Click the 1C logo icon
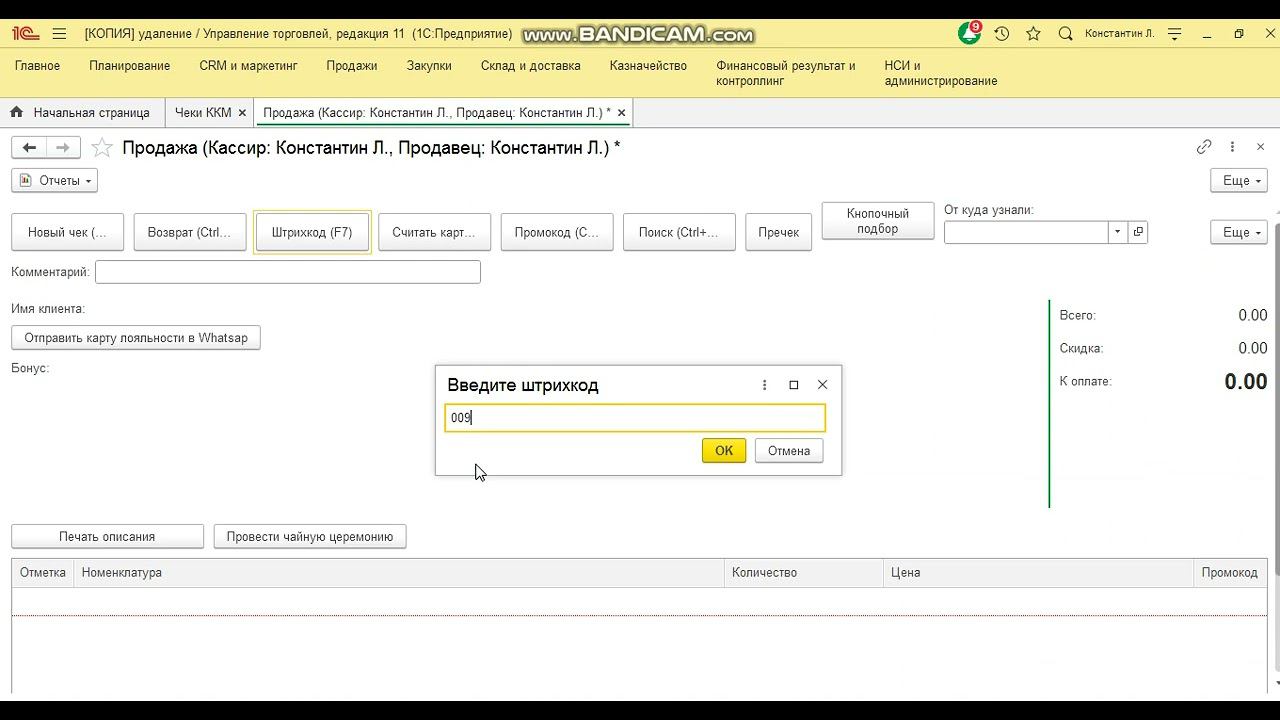 point(25,34)
